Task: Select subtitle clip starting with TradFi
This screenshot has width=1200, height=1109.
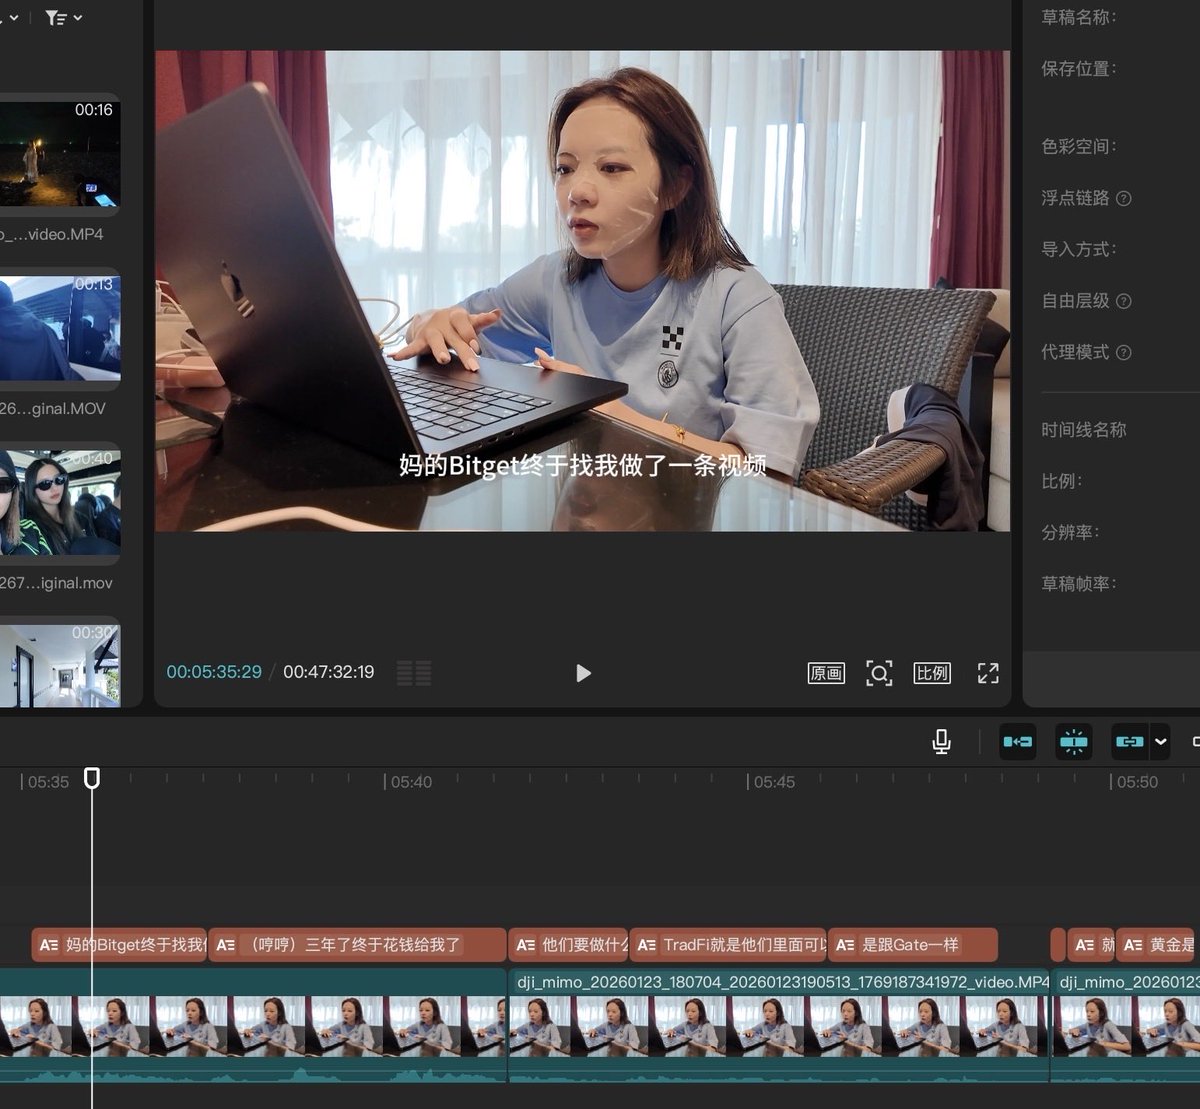Action: [728, 945]
